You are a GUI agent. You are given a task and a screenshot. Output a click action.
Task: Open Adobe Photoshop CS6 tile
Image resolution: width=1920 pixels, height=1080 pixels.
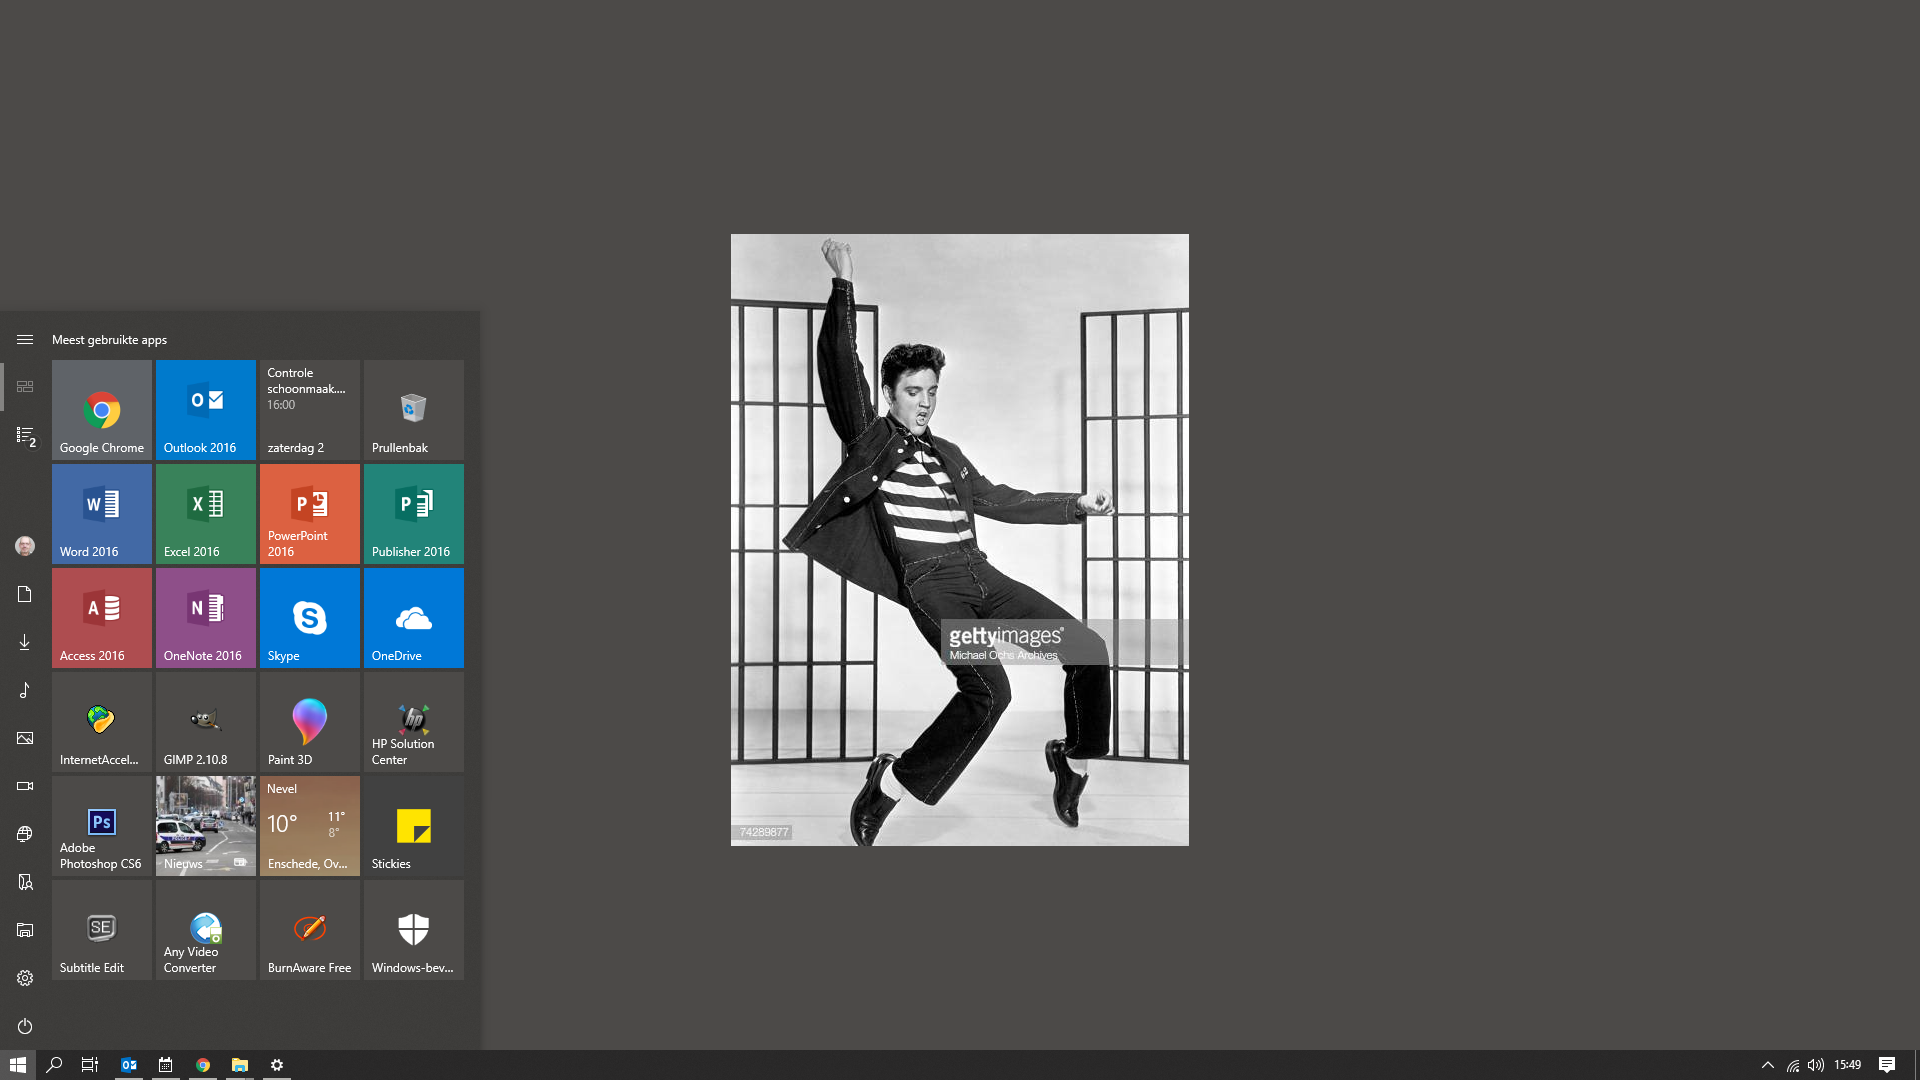tap(102, 826)
